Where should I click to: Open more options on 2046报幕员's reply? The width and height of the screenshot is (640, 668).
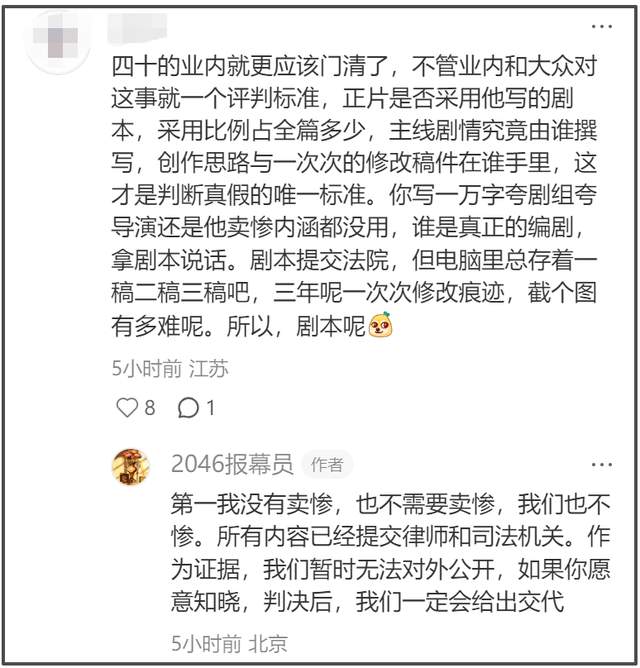pos(602,464)
